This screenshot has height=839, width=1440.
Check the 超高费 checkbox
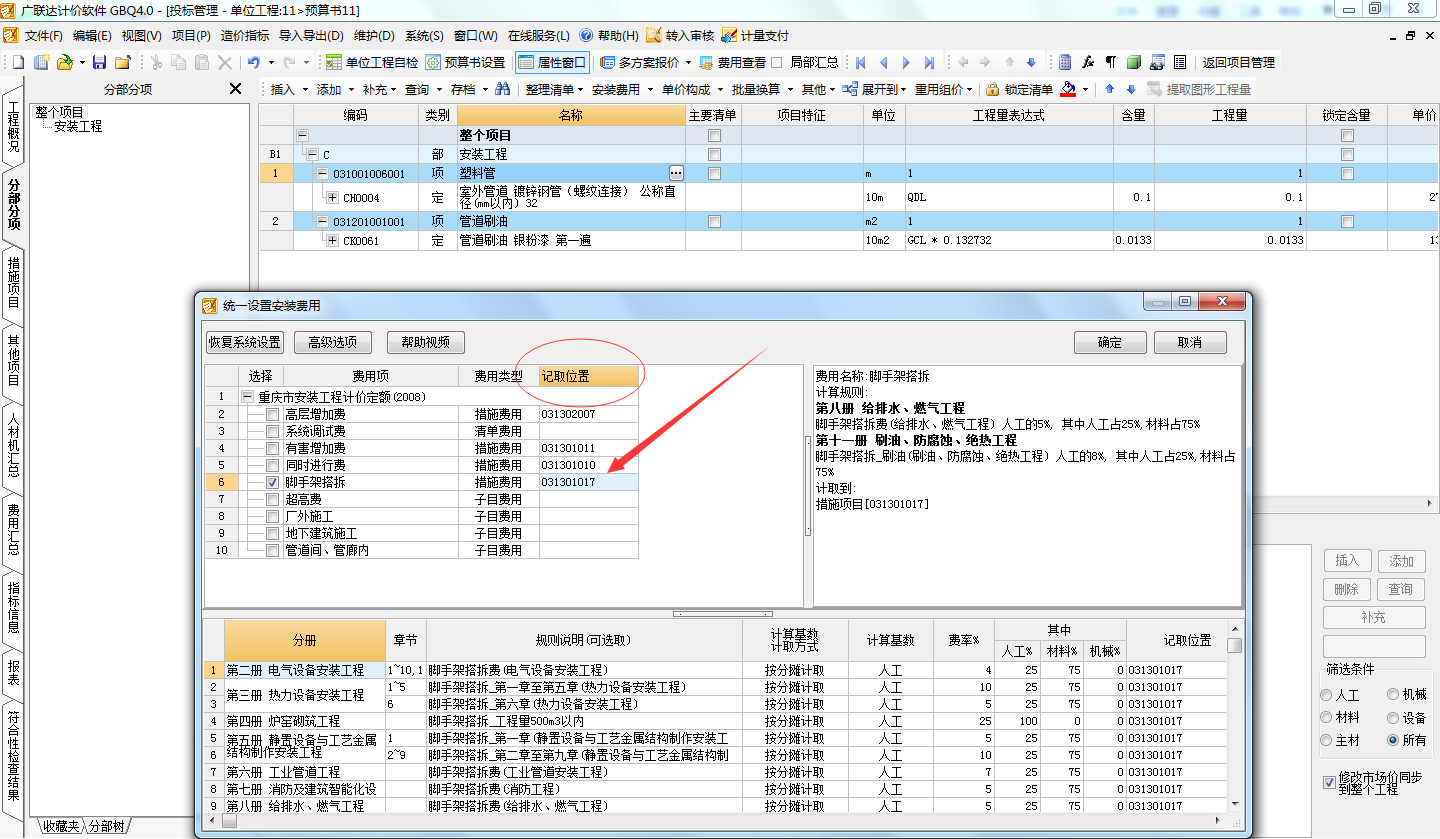click(272, 499)
